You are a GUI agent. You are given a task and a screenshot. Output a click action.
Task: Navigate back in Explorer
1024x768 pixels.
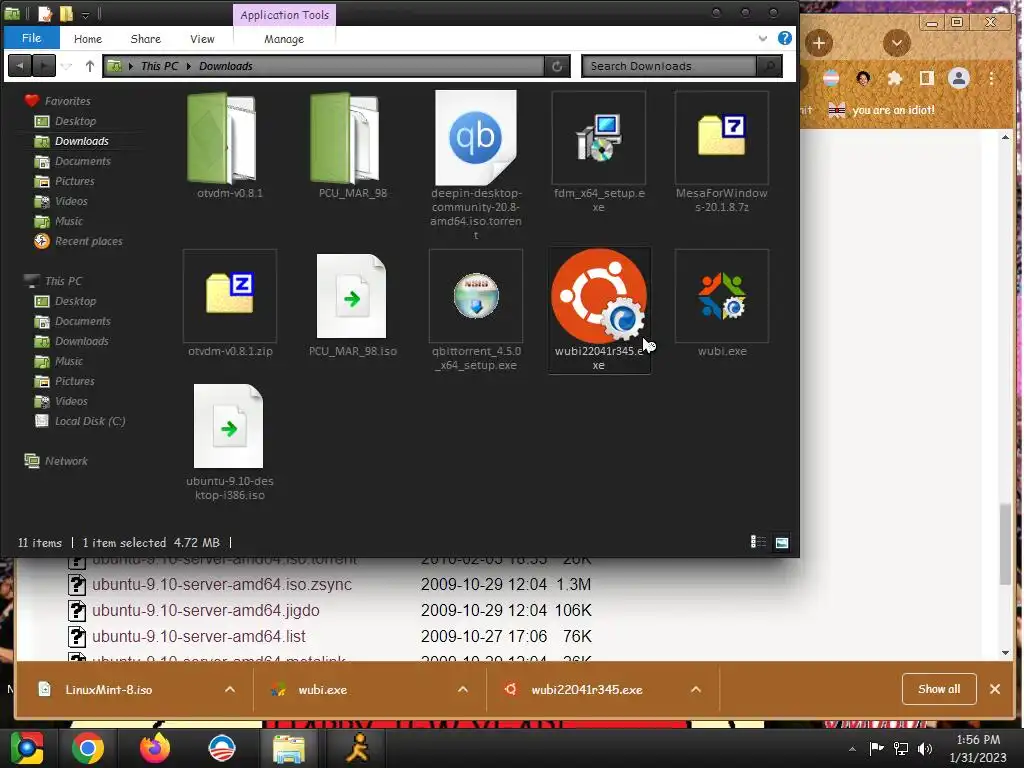(x=20, y=66)
